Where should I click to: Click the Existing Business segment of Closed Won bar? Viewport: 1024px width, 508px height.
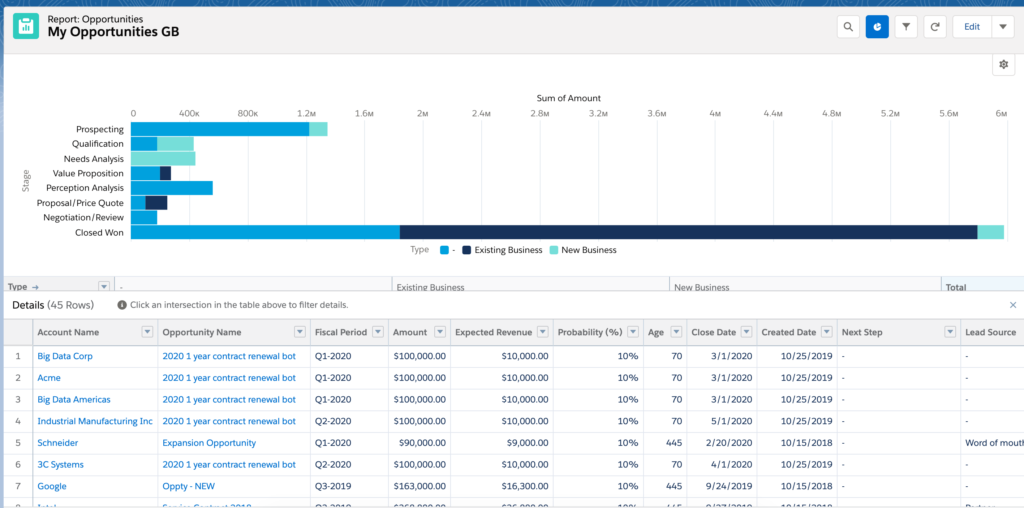pyautogui.click(x=688, y=232)
